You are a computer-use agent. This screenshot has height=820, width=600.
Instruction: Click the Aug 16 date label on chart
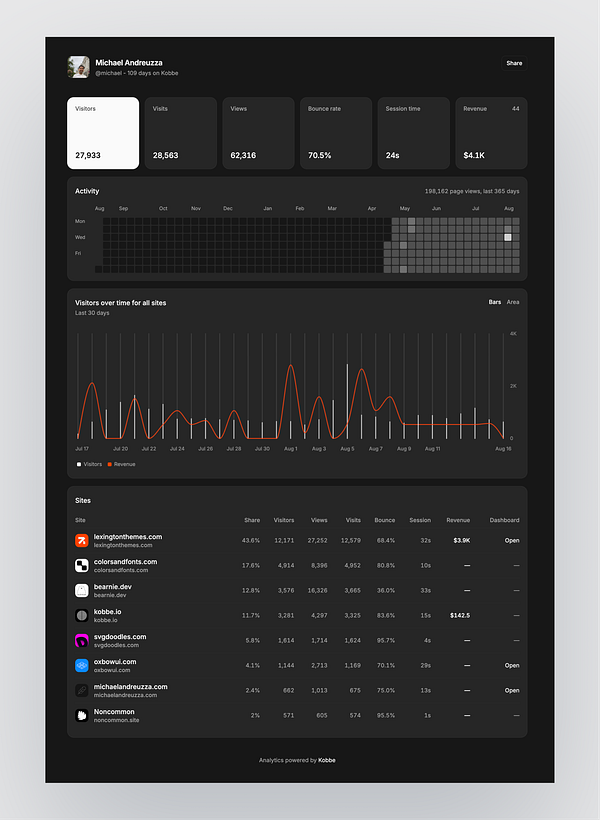point(503,449)
